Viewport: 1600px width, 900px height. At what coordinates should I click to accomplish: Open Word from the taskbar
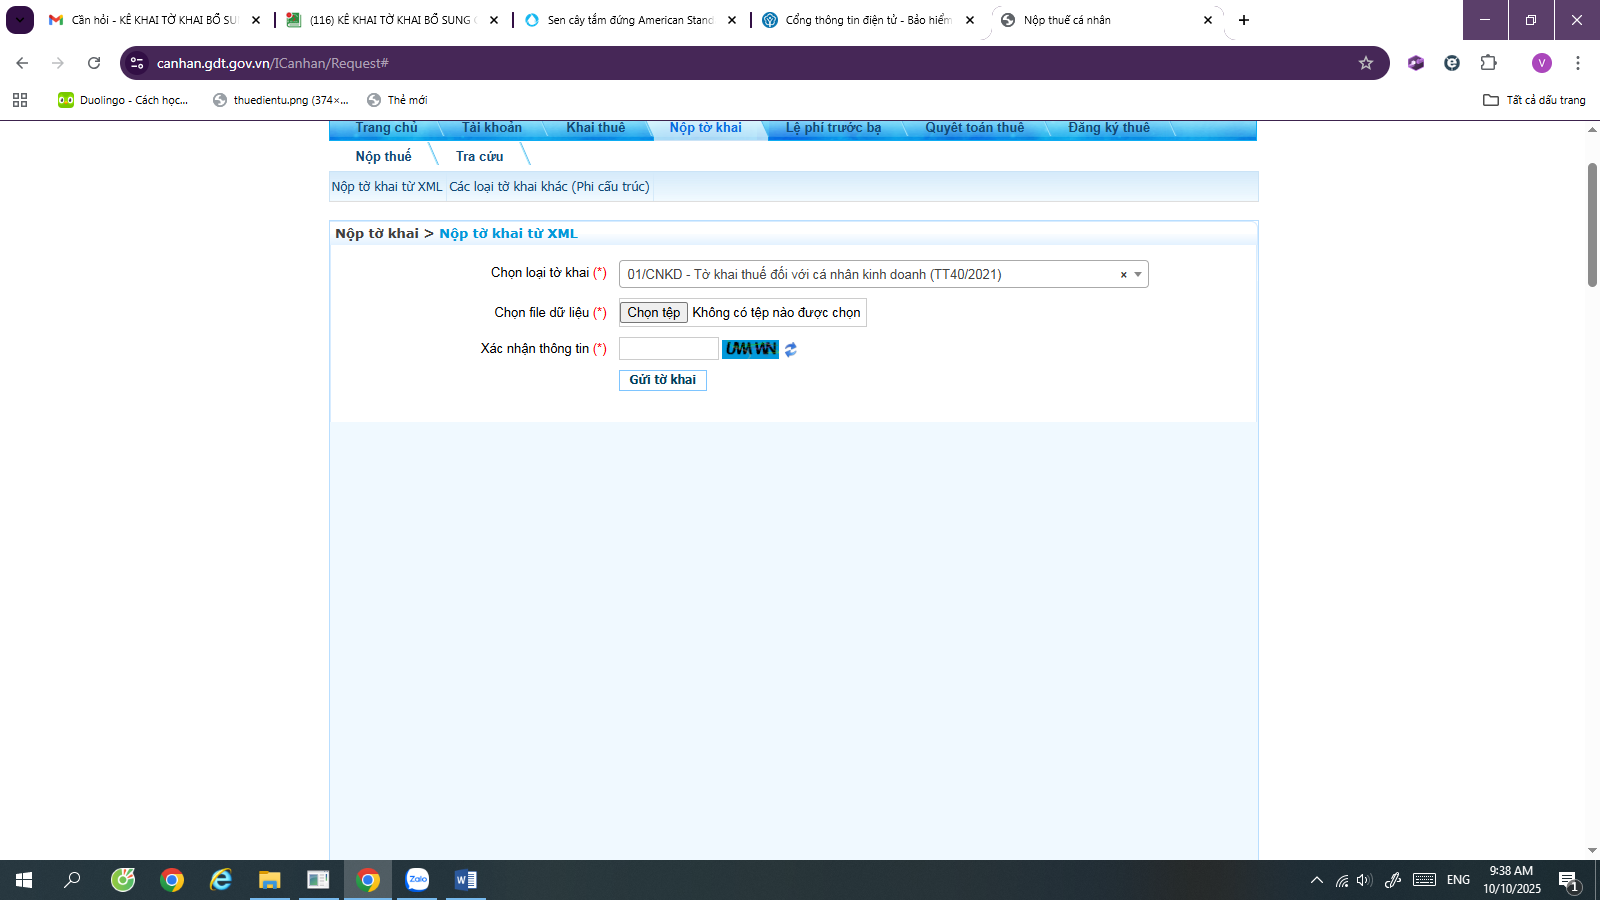(x=465, y=880)
